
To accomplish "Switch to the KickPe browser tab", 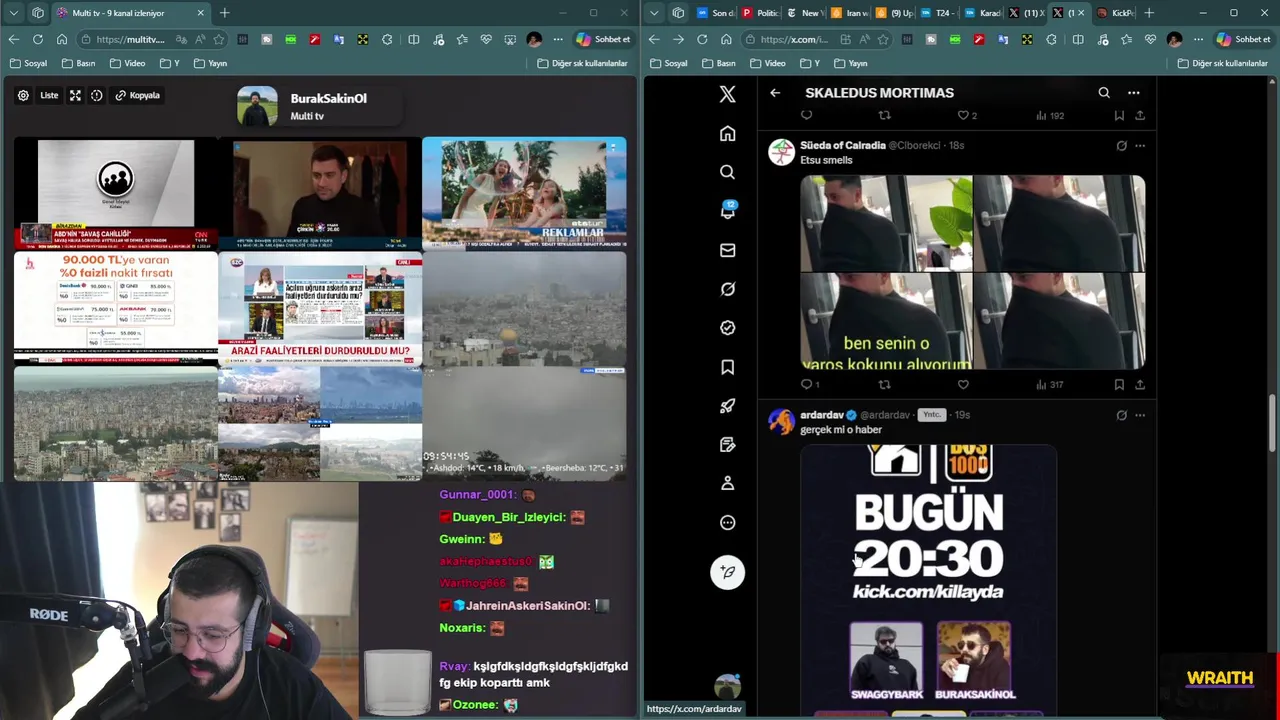I will (x=1116, y=13).
